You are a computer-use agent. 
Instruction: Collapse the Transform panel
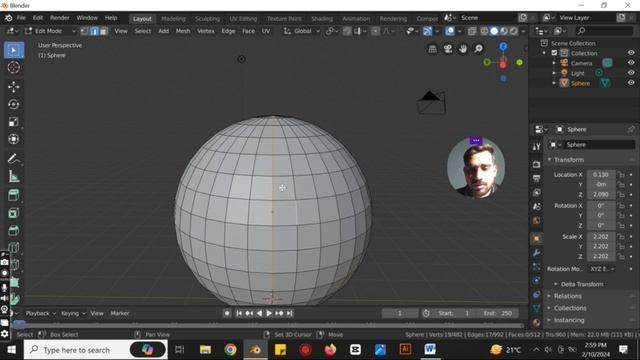click(569, 160)
